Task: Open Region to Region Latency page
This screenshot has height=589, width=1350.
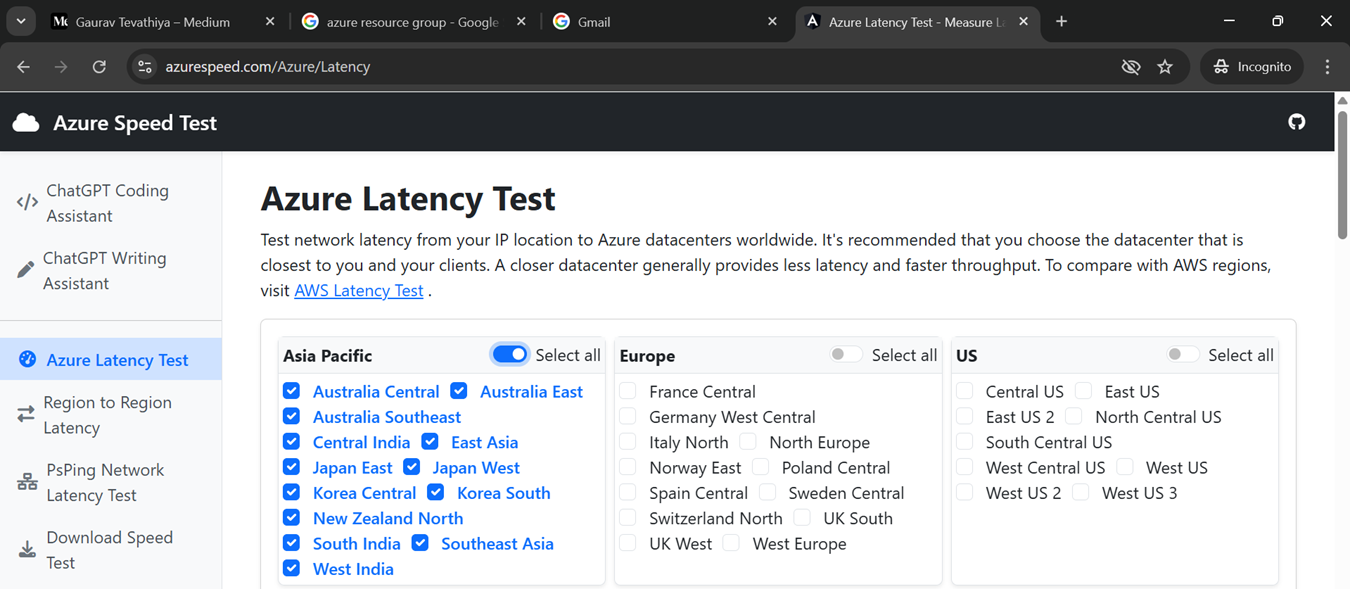Action: pyautogui.click(x=107, y=415)
